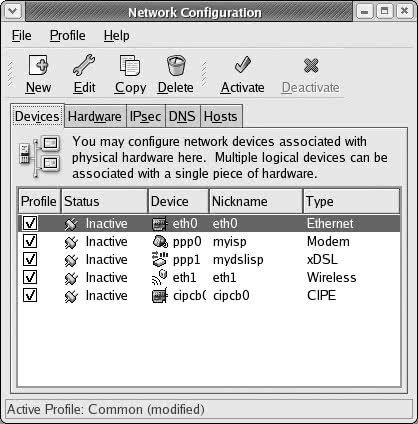Click the Deactivate X icon

(311, 65)
